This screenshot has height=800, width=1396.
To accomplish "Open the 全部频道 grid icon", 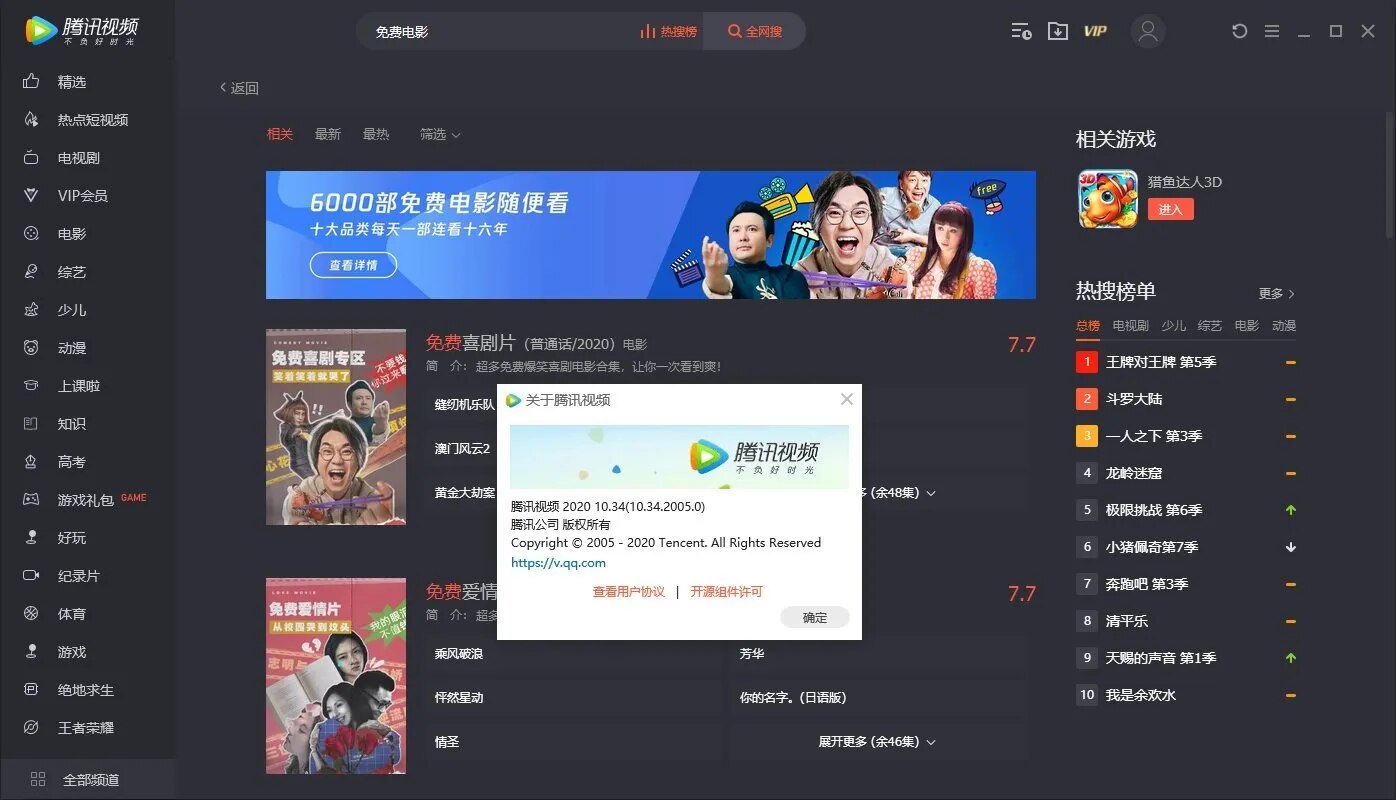I will (38, 779).
